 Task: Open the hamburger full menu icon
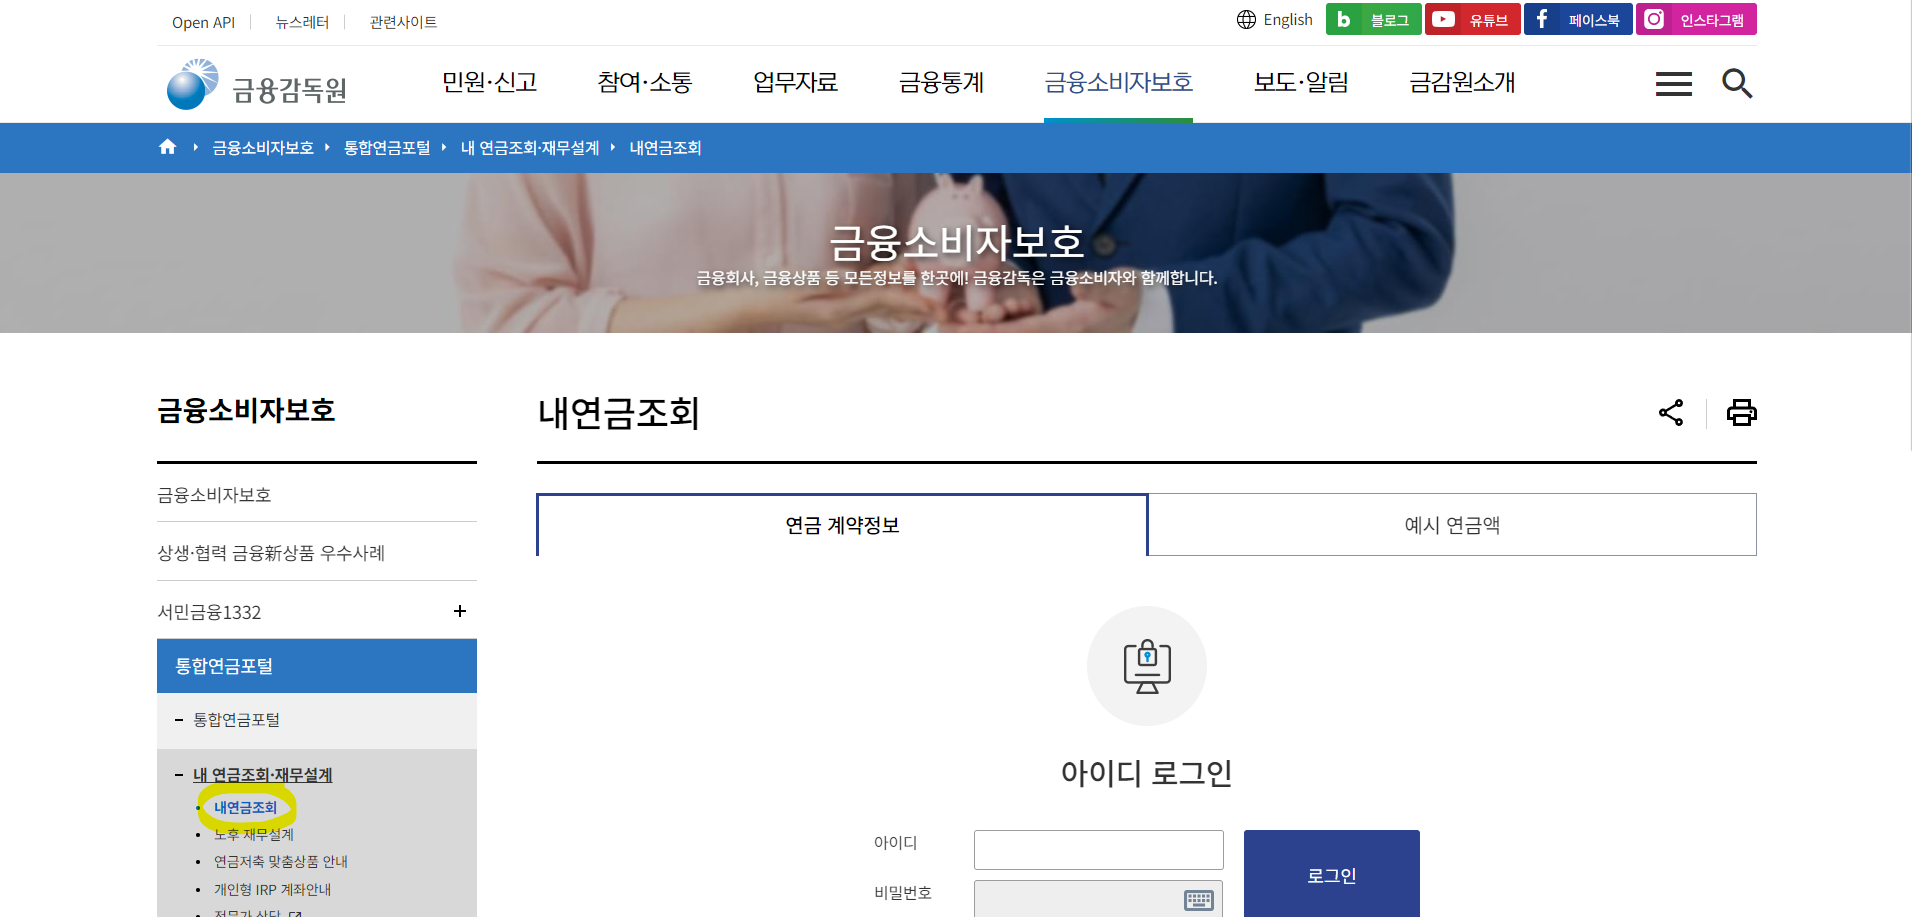click(x=1673, y=84)
